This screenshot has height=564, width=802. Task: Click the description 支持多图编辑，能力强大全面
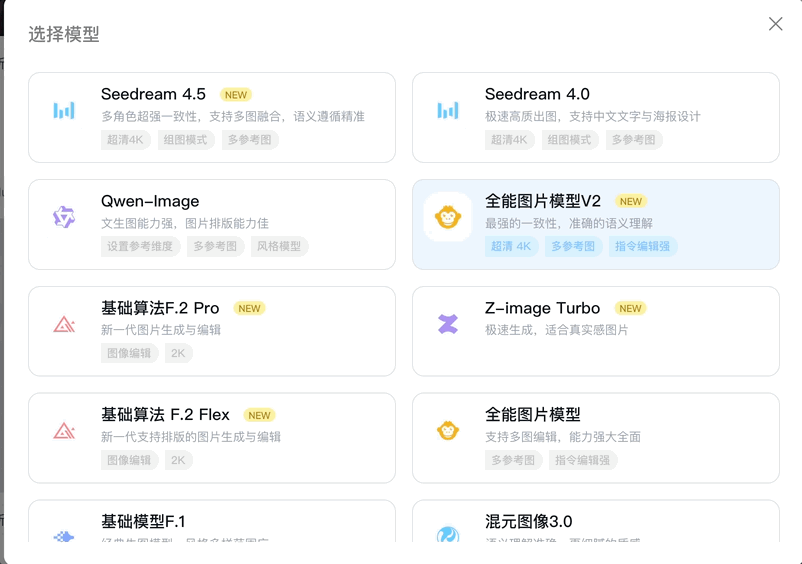tap(563, 437)
